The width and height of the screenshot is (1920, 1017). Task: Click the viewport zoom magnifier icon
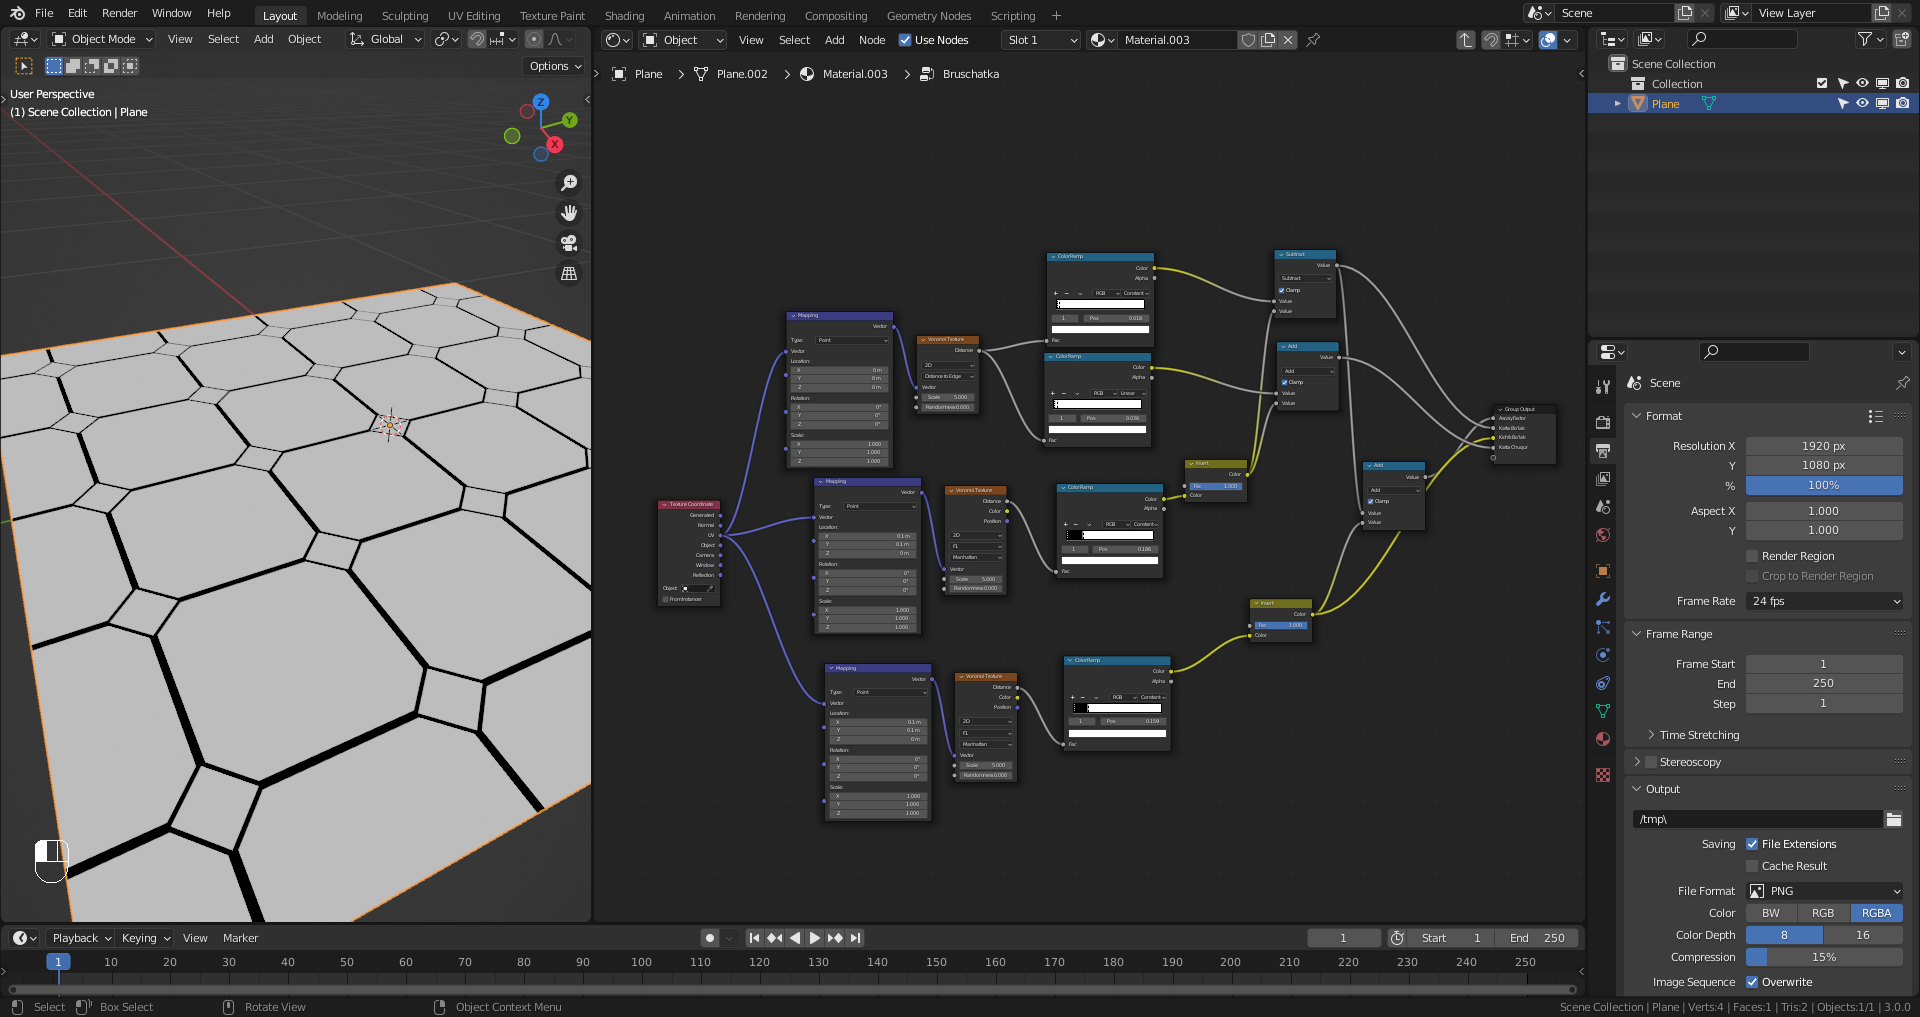pyautogui.click(x=569, y=183)
